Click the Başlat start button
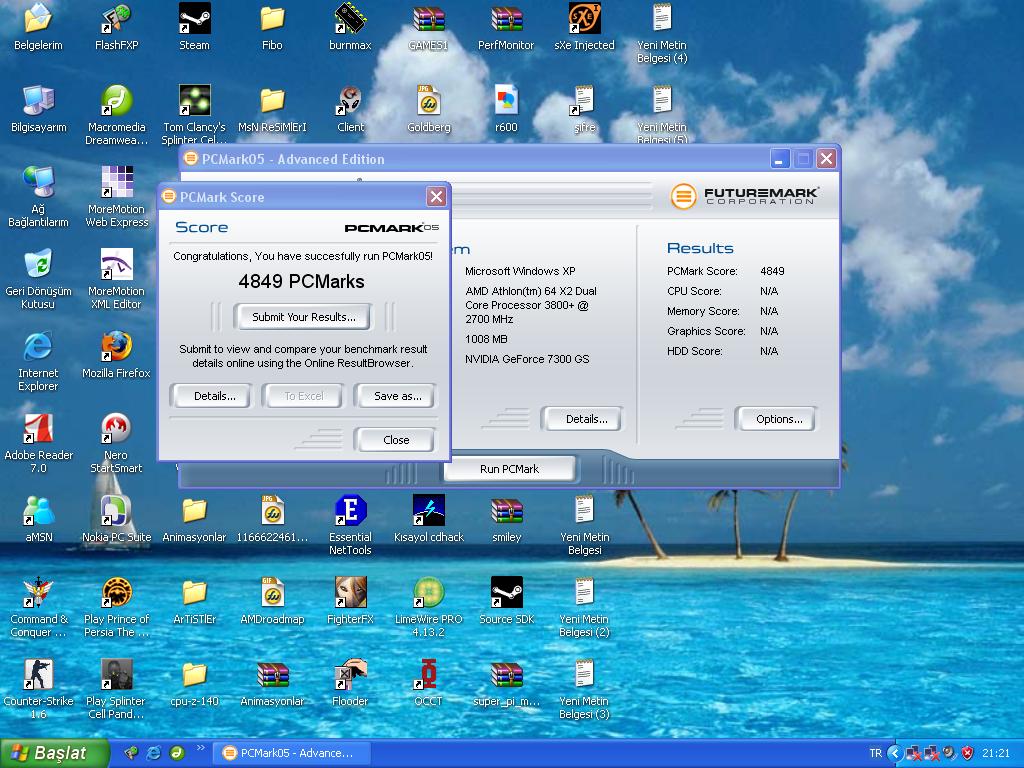This screenshot has height=768, width=1024. 54,753
